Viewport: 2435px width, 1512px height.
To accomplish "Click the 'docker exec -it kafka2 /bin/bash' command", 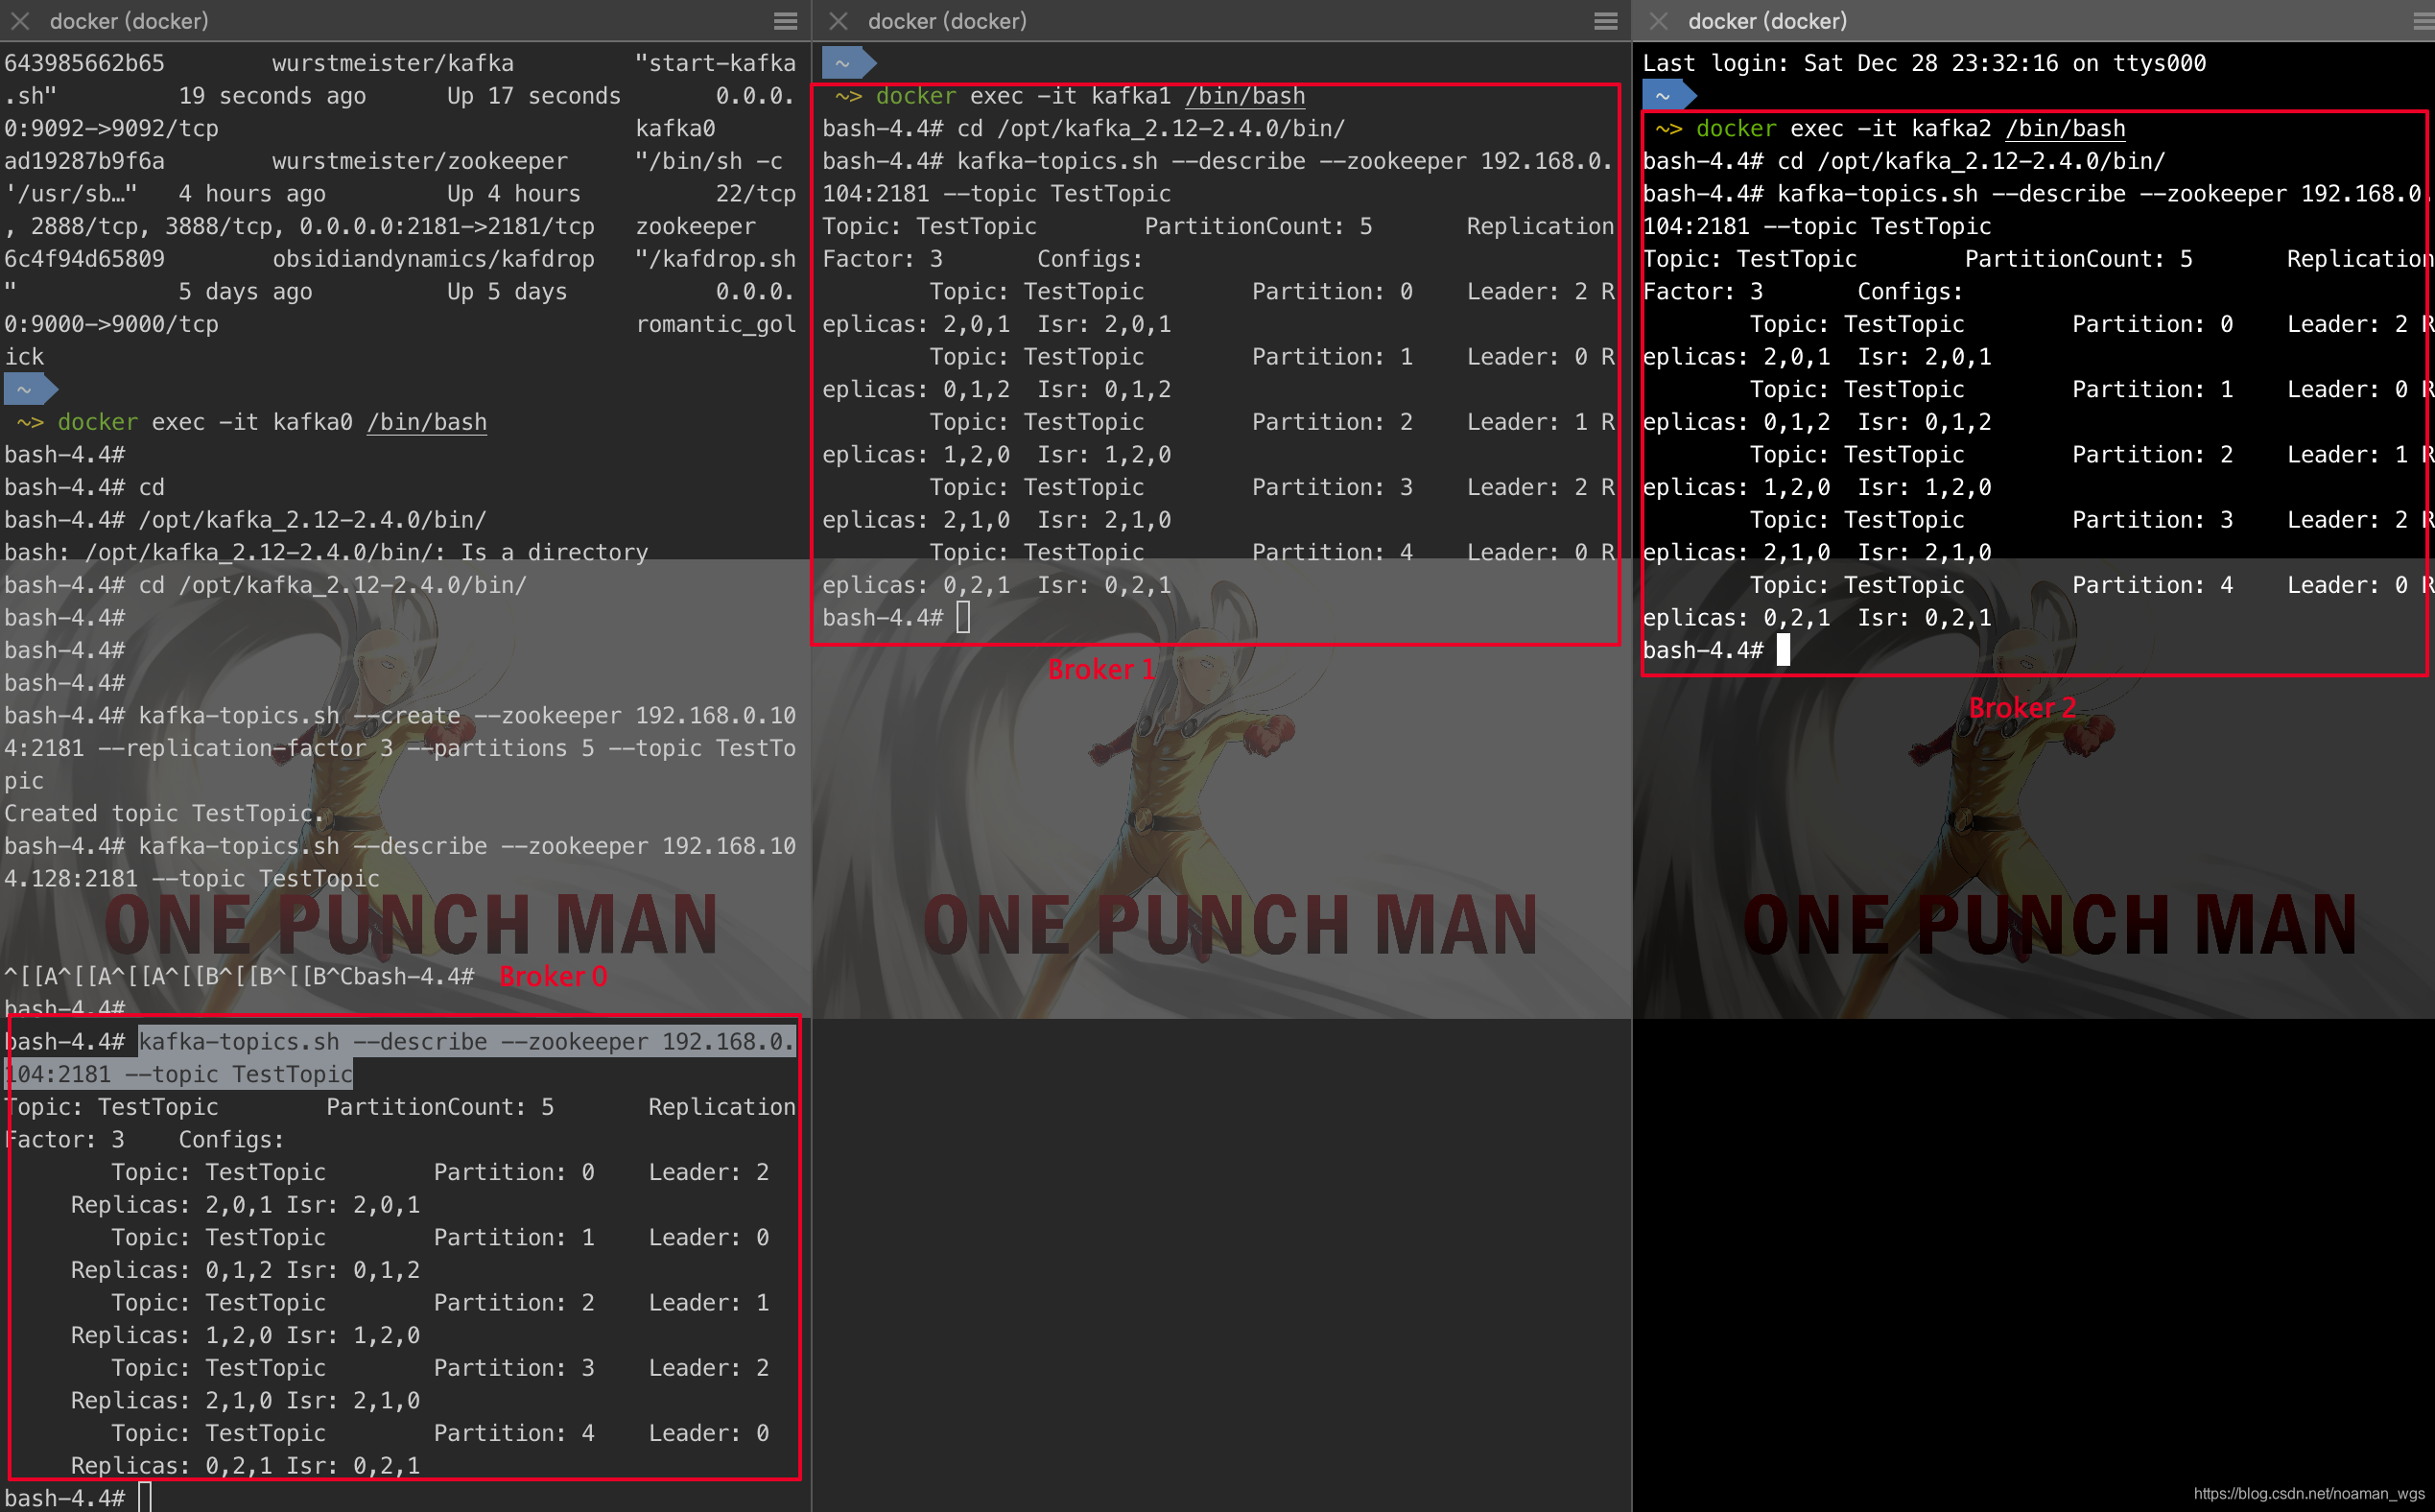I will pos(1911,129).
